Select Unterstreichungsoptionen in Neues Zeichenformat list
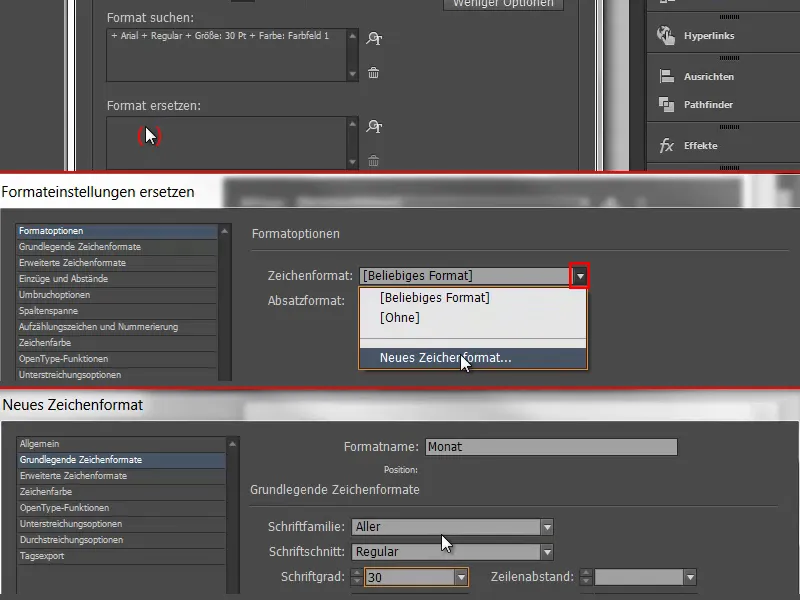This screenshot has width=800, height=600. pos(121,523)
